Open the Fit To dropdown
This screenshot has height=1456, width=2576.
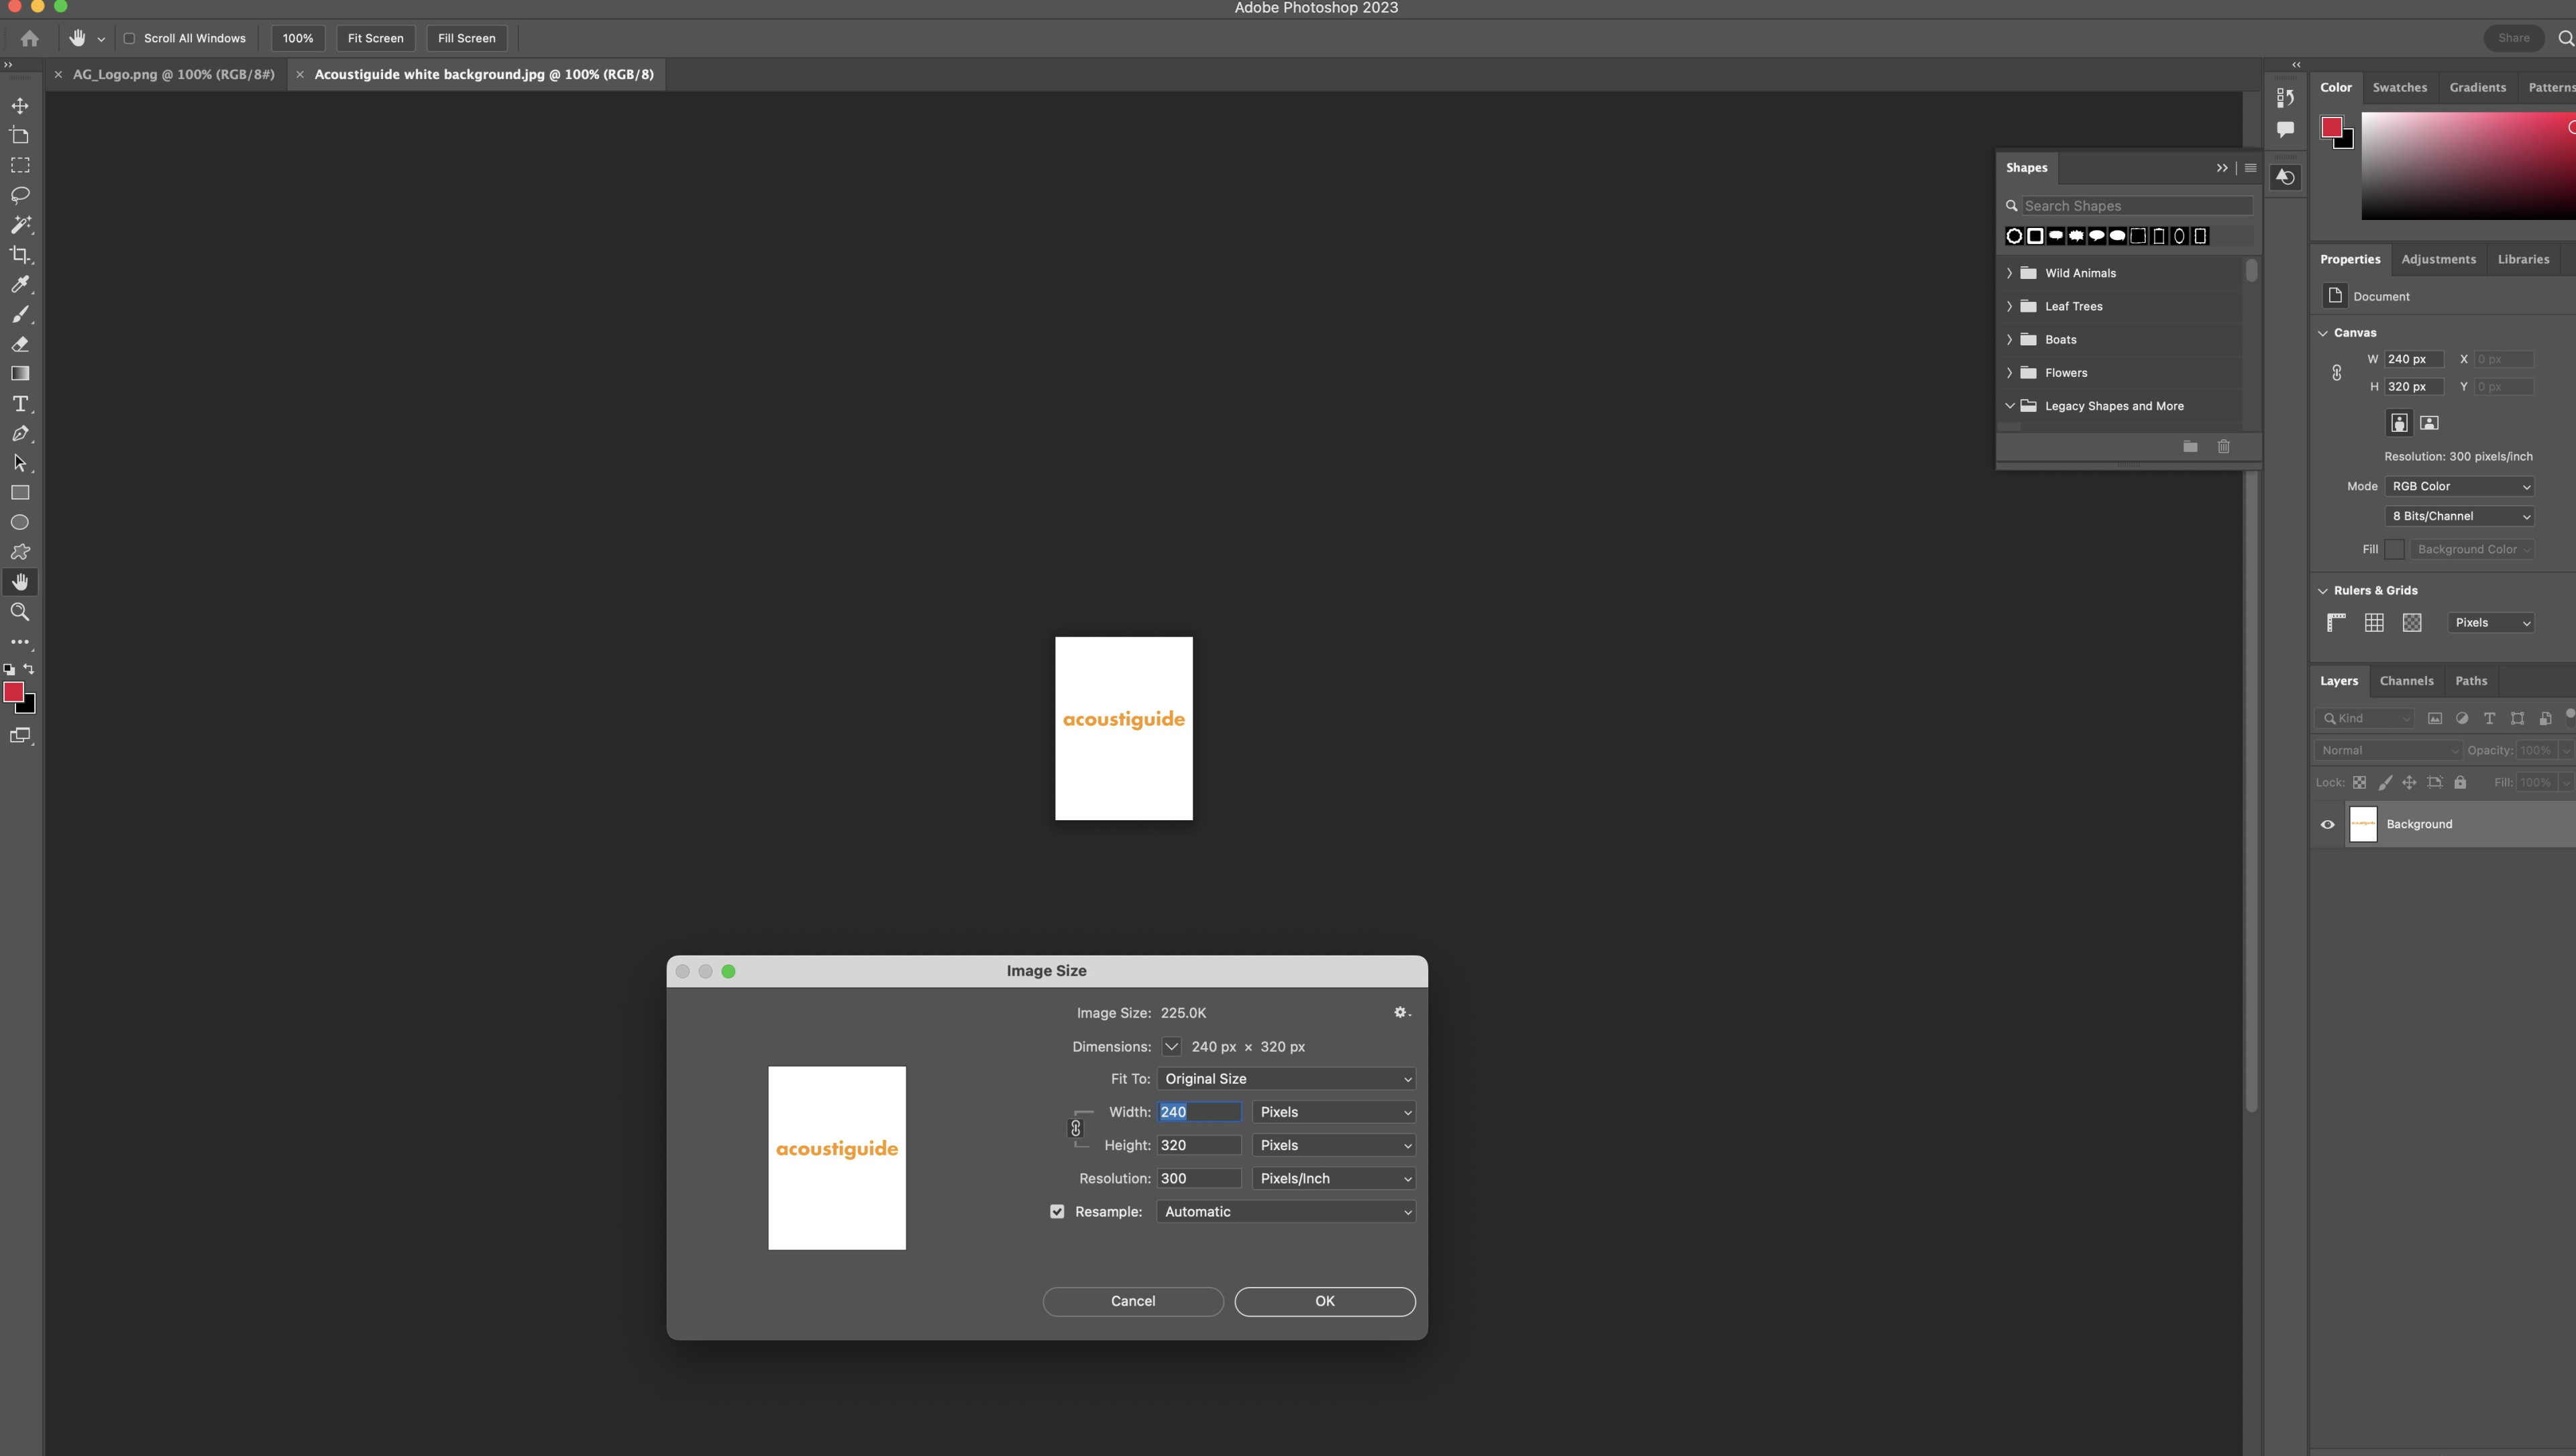click(1286, 1078)
